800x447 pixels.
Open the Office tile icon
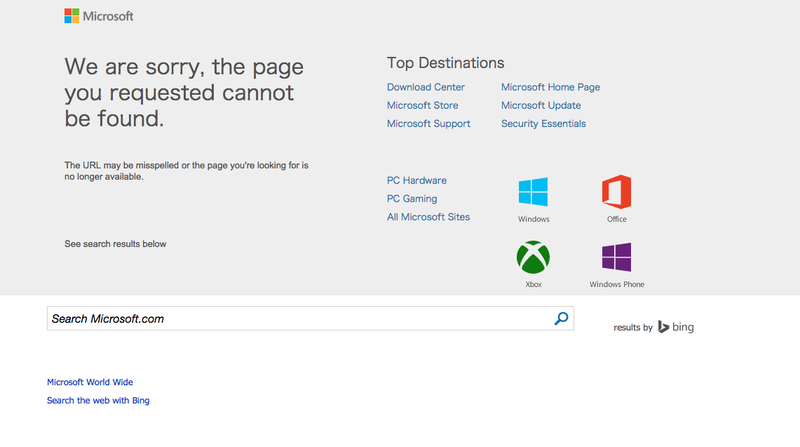[x=616, y=192]
